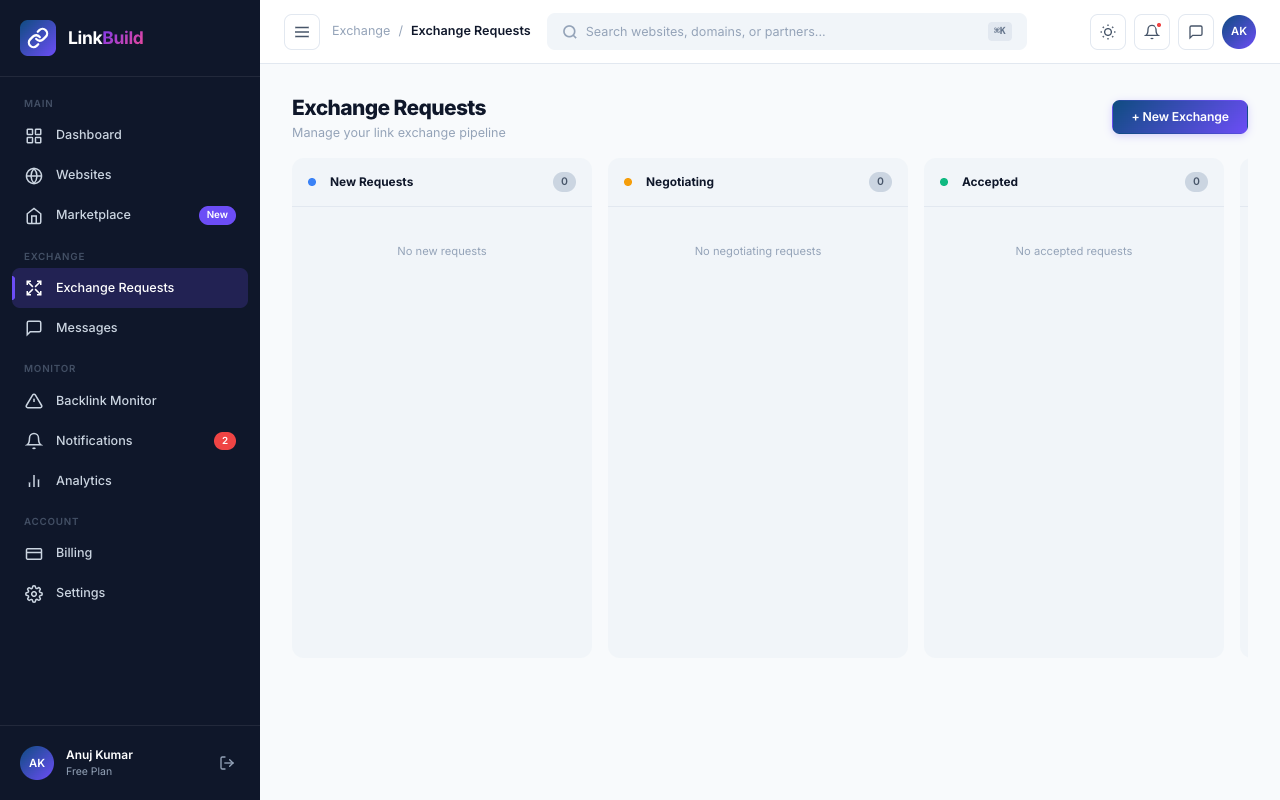Click the Exchange Requests page heading
This screenshot has width=1280, height=800.
(389, 108)
